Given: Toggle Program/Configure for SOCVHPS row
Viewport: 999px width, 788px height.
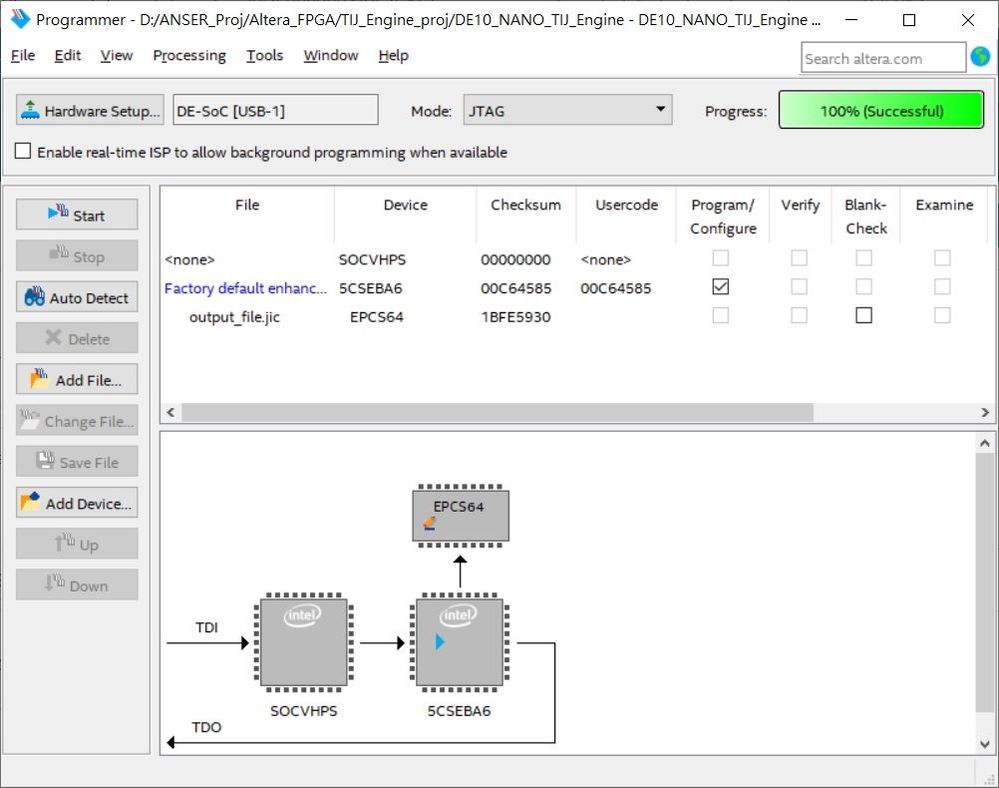Looking at the screenshot, I should coord(721,258).
